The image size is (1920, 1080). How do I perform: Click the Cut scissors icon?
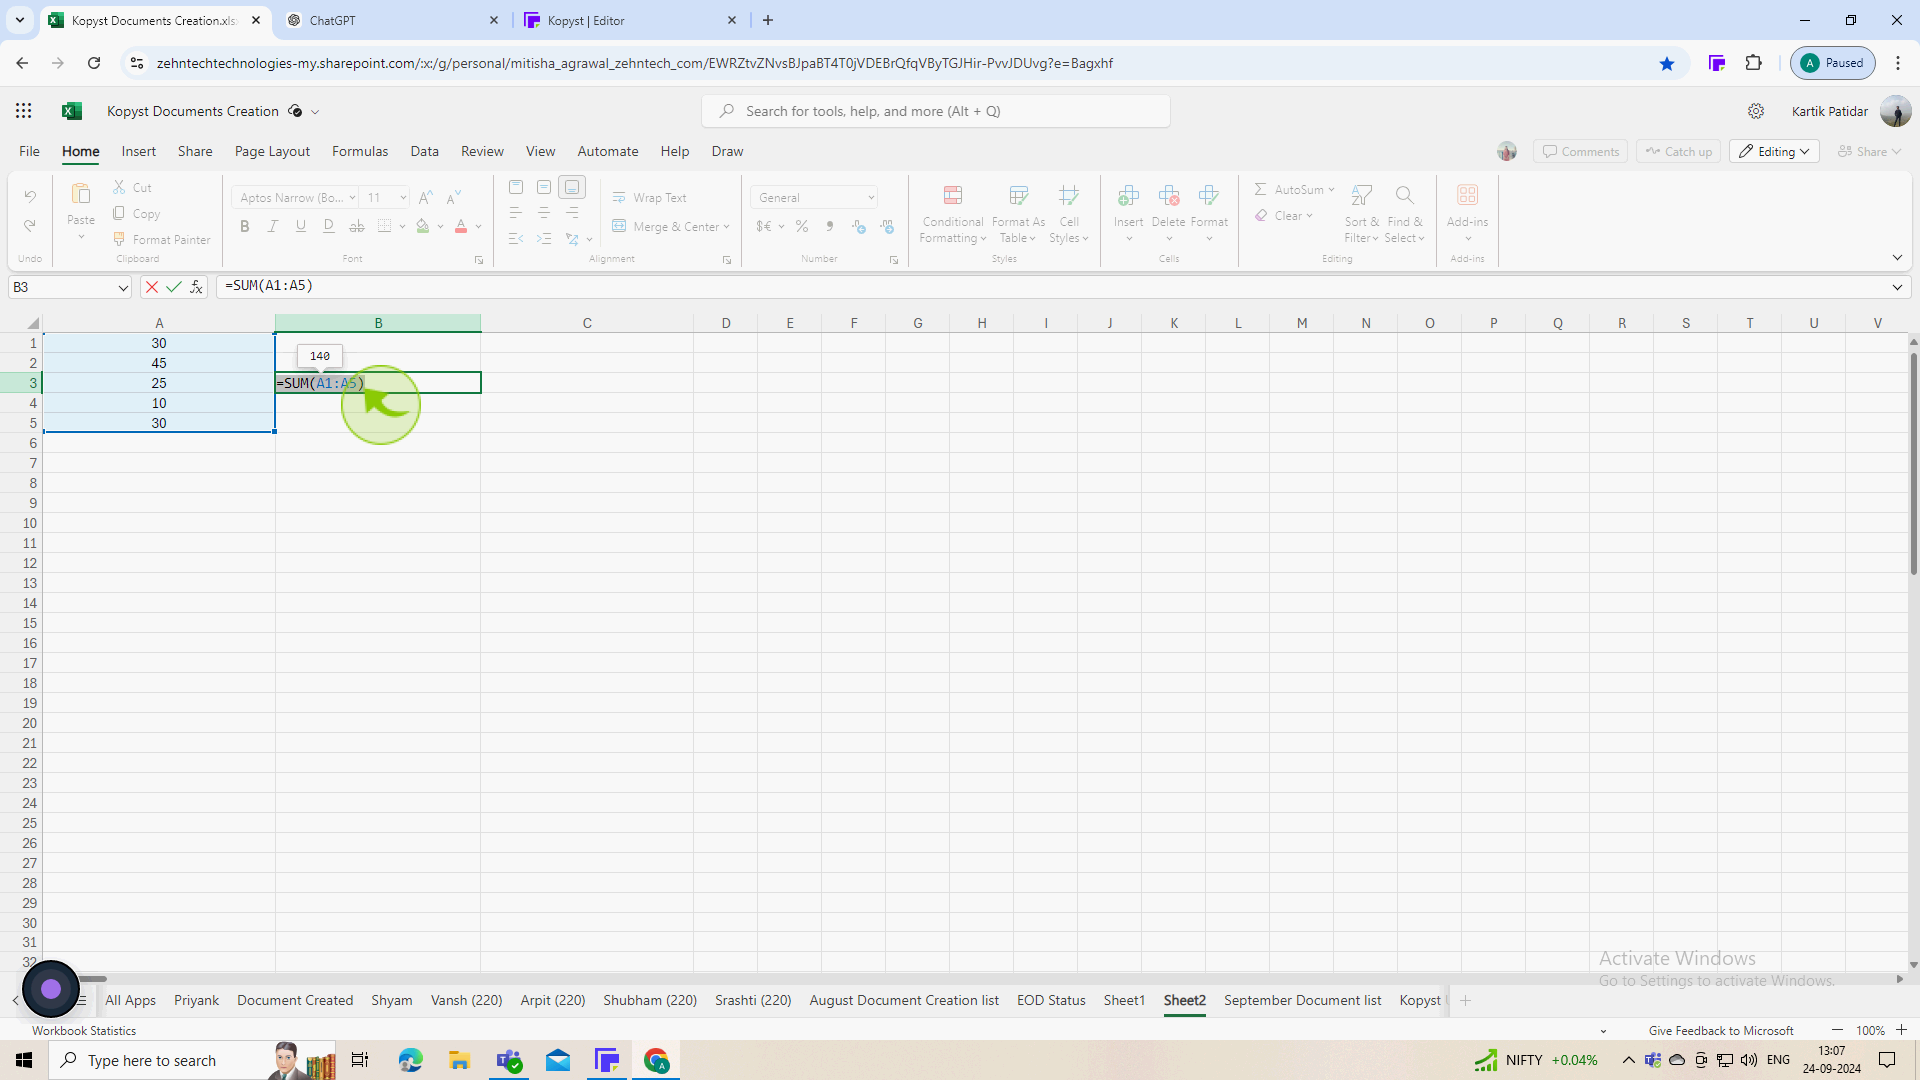point(119,187)
